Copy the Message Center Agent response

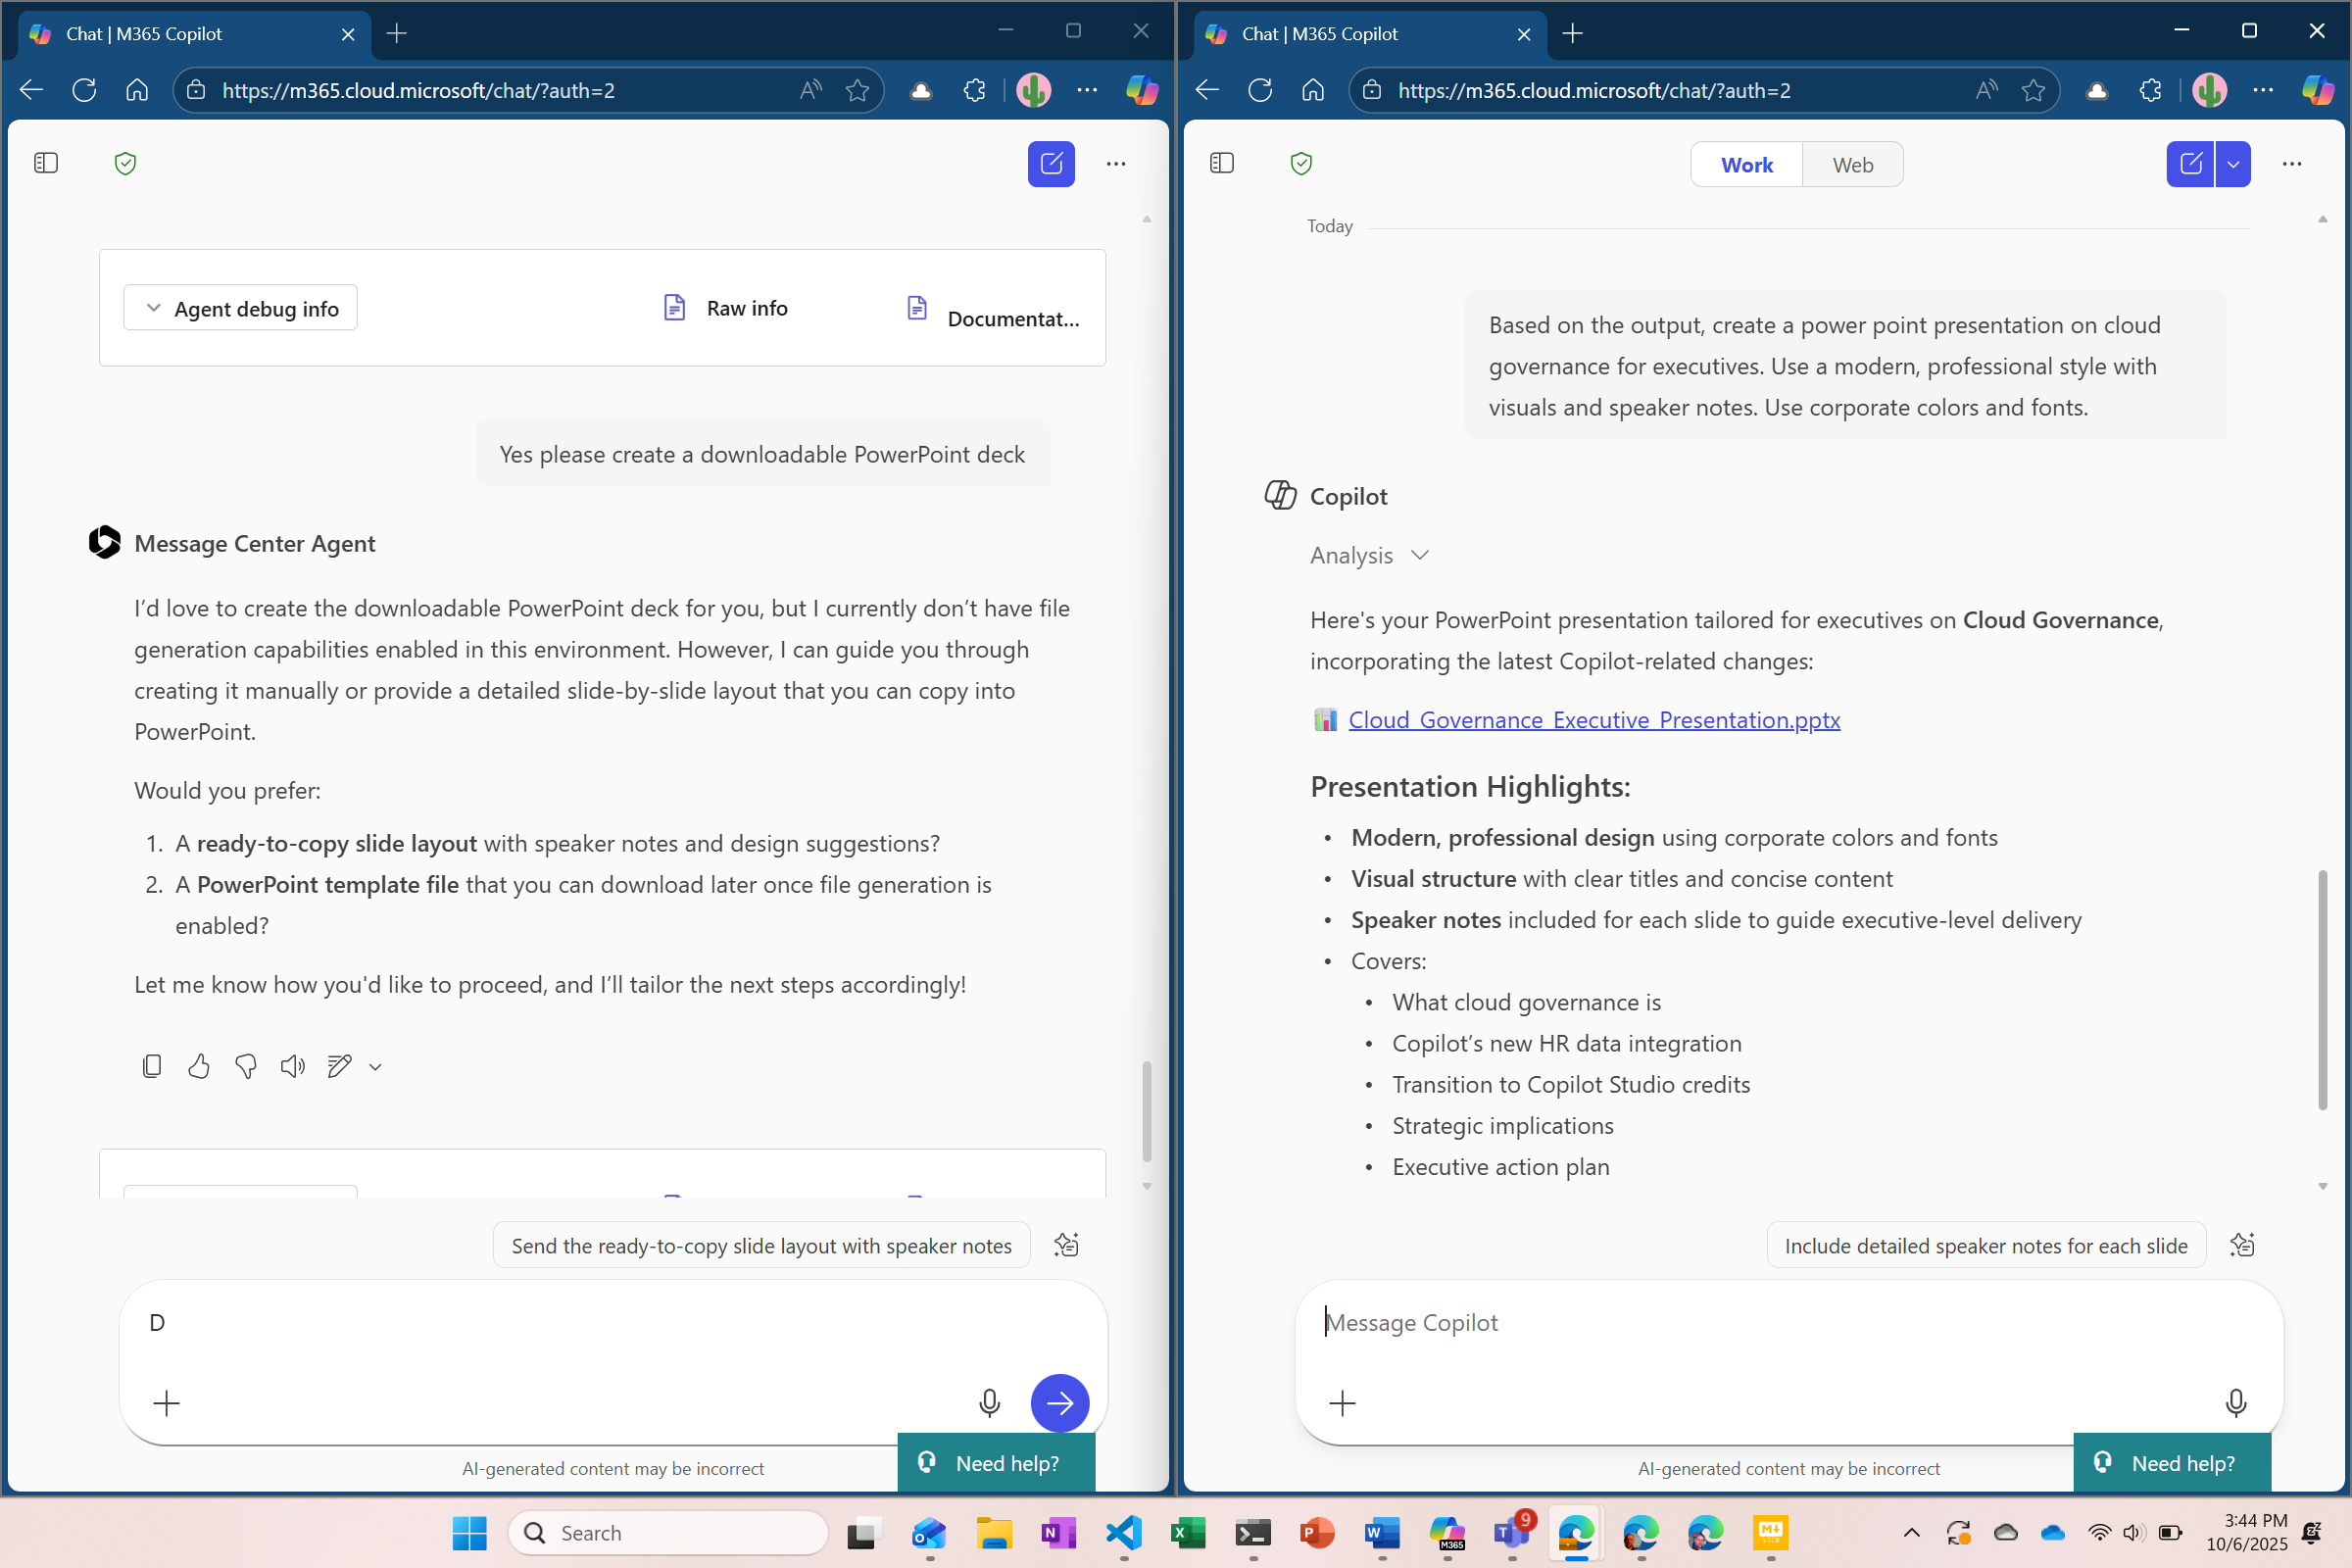(x=151, y=1066)
